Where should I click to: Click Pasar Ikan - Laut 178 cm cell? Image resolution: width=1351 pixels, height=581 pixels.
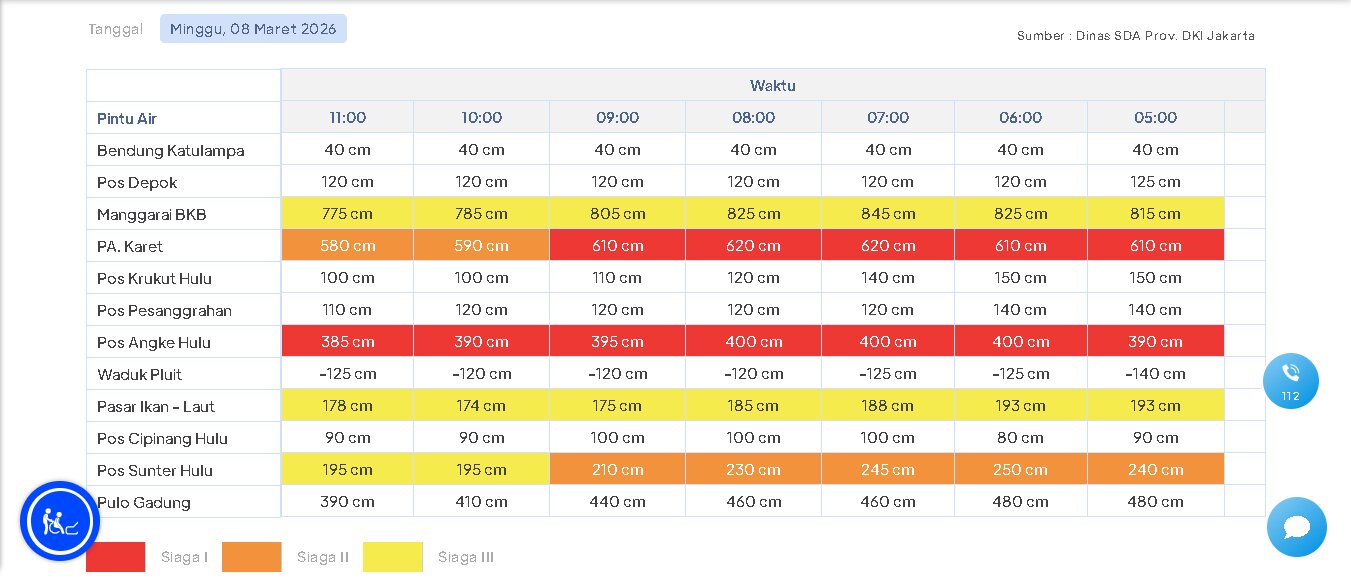[347, 405]
